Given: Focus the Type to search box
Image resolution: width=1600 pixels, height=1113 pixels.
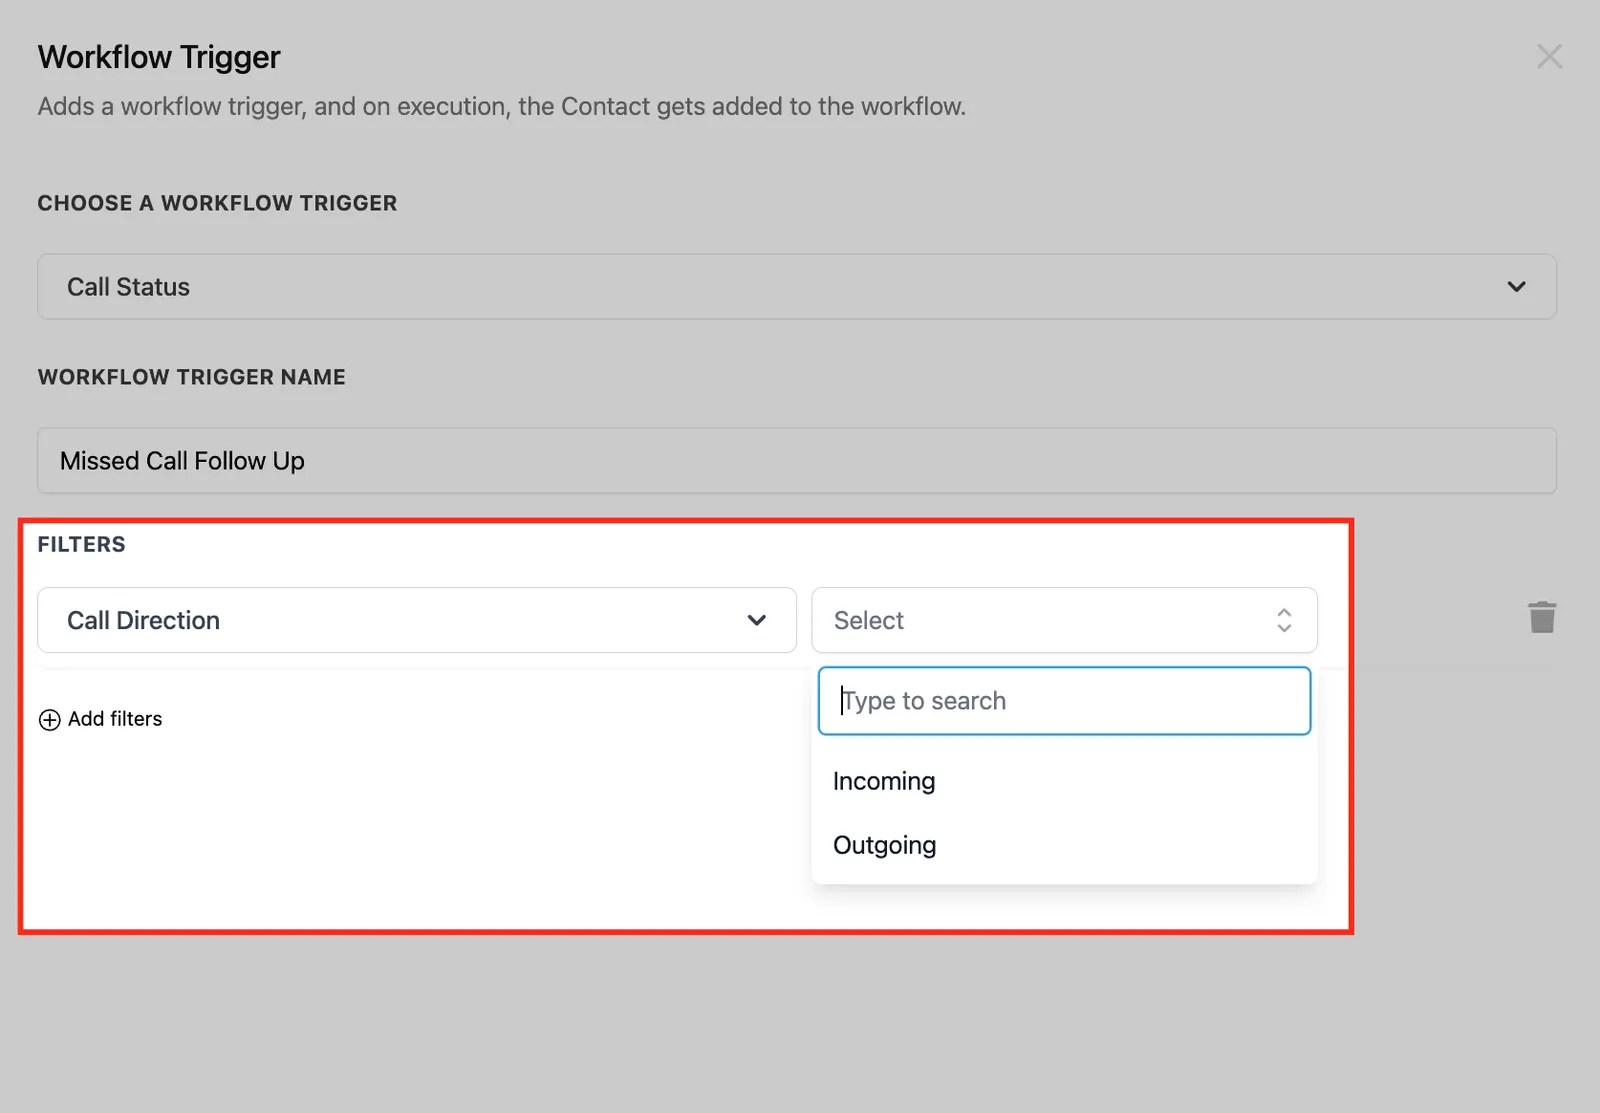Looking at the screenshot, I should pyautogui.click(x=1064, y=701).
